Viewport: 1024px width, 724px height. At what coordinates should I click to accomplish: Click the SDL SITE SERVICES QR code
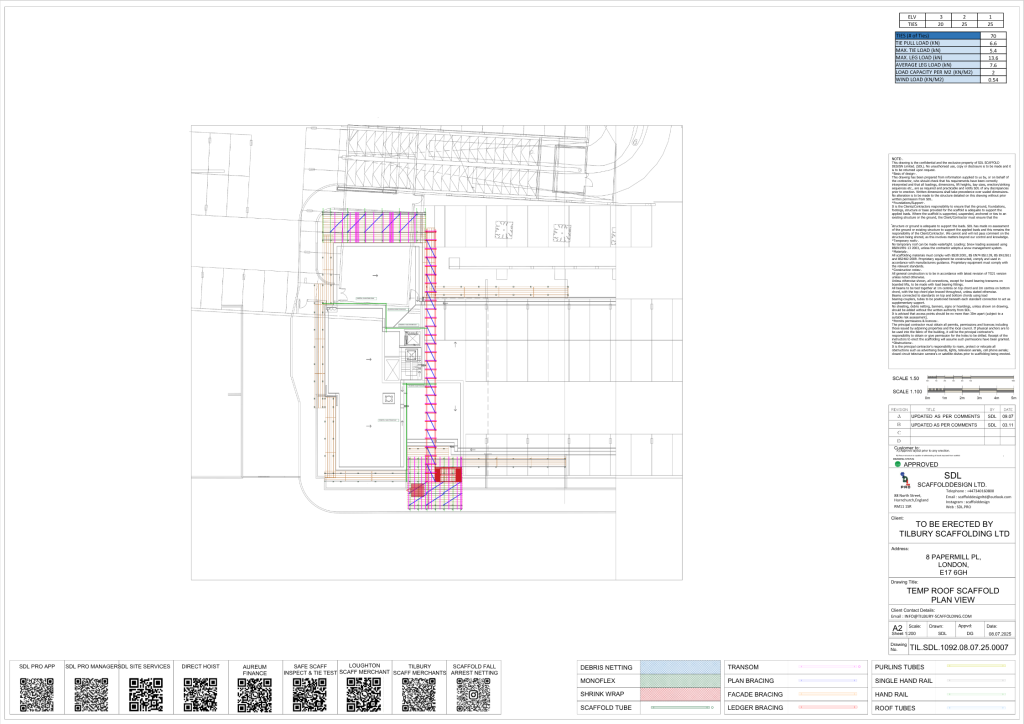point(146,695)
